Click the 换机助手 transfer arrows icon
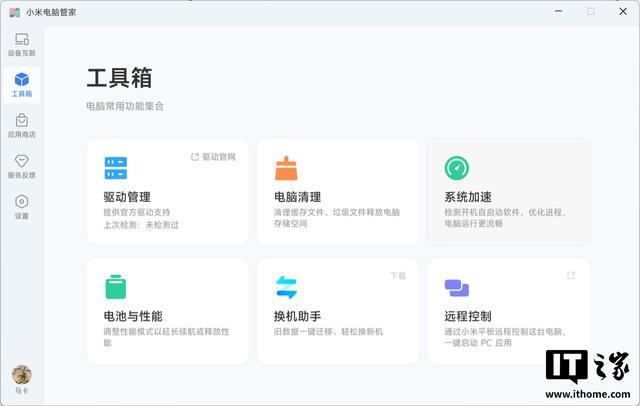640x406 pixels. (286, 287)
